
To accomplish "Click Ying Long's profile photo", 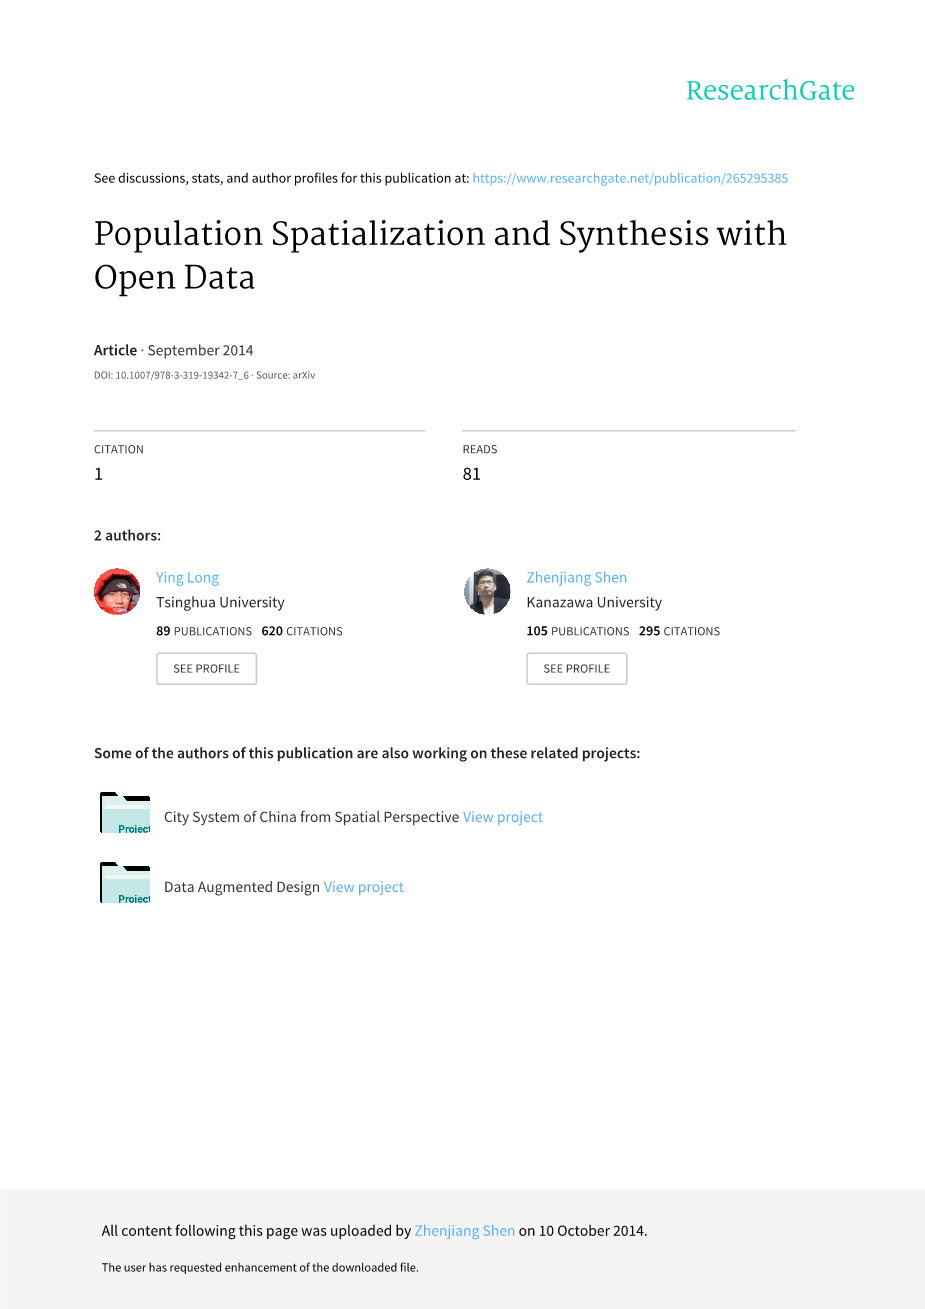I will click(117, 591).
